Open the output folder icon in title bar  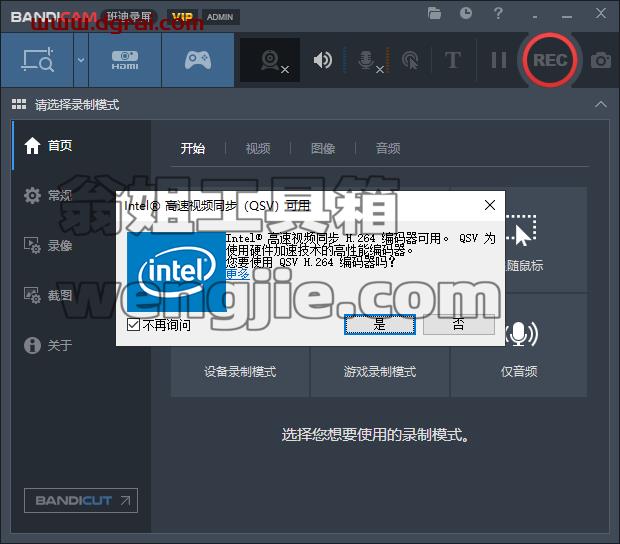[x=434, y=13]
